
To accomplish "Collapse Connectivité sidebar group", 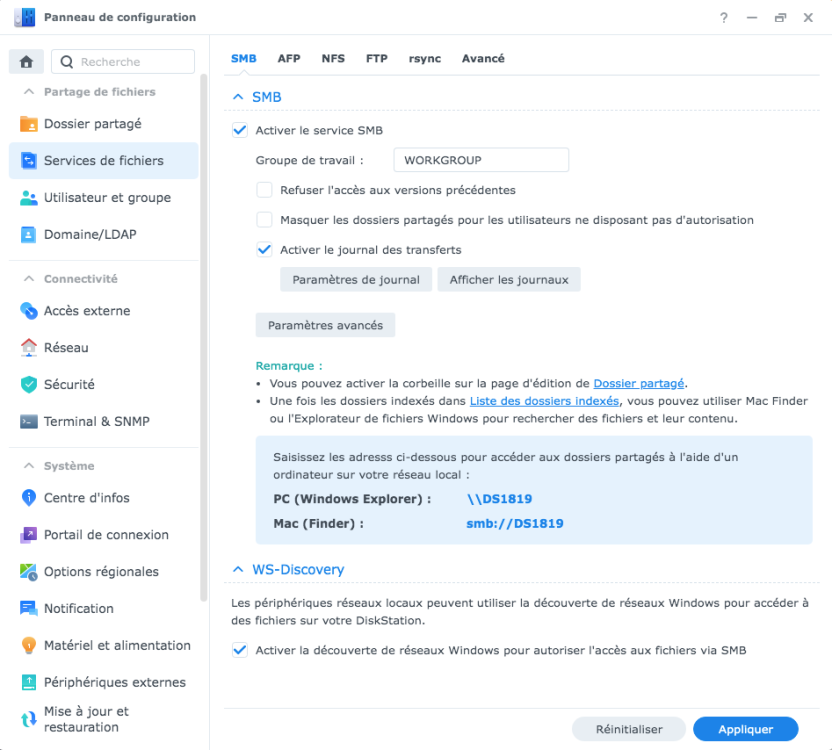I will pyautogui.click(x=29, y=279).
